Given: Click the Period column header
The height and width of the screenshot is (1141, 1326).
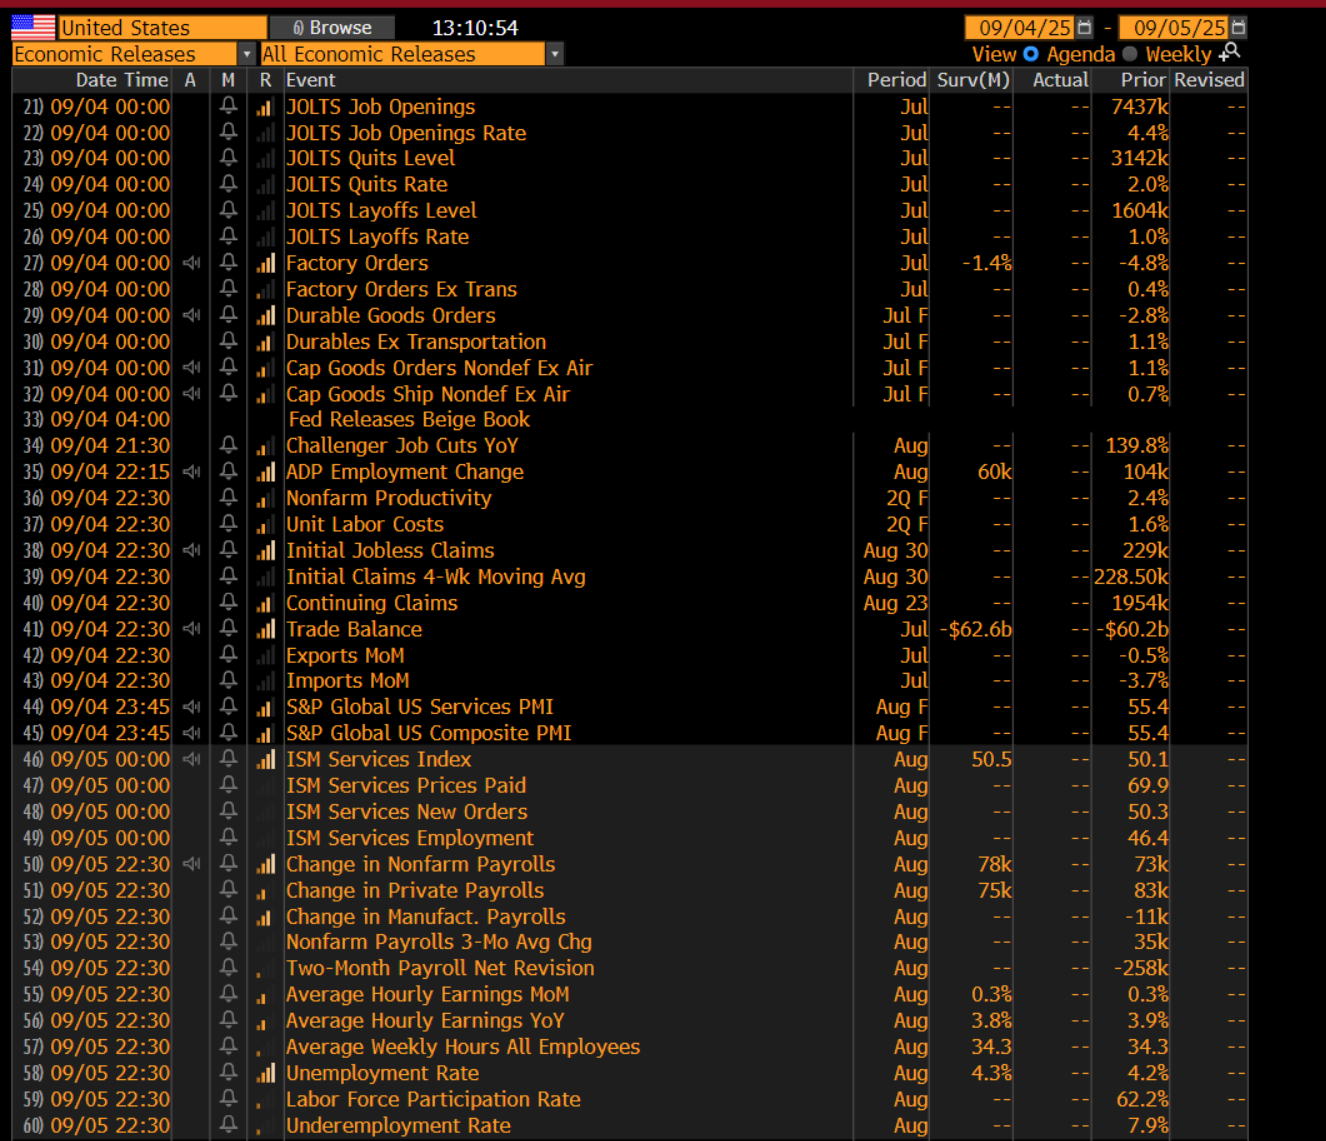Looking at the screenshot, I should tap(897, 80).
